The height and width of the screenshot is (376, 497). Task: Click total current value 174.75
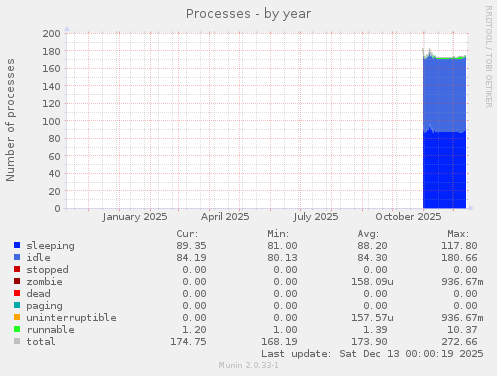[x=188, y=342]
